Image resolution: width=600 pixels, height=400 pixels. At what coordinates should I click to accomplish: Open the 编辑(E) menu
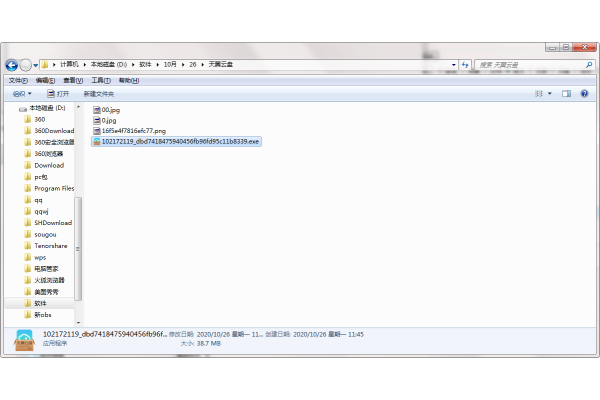tap(45, 80)
